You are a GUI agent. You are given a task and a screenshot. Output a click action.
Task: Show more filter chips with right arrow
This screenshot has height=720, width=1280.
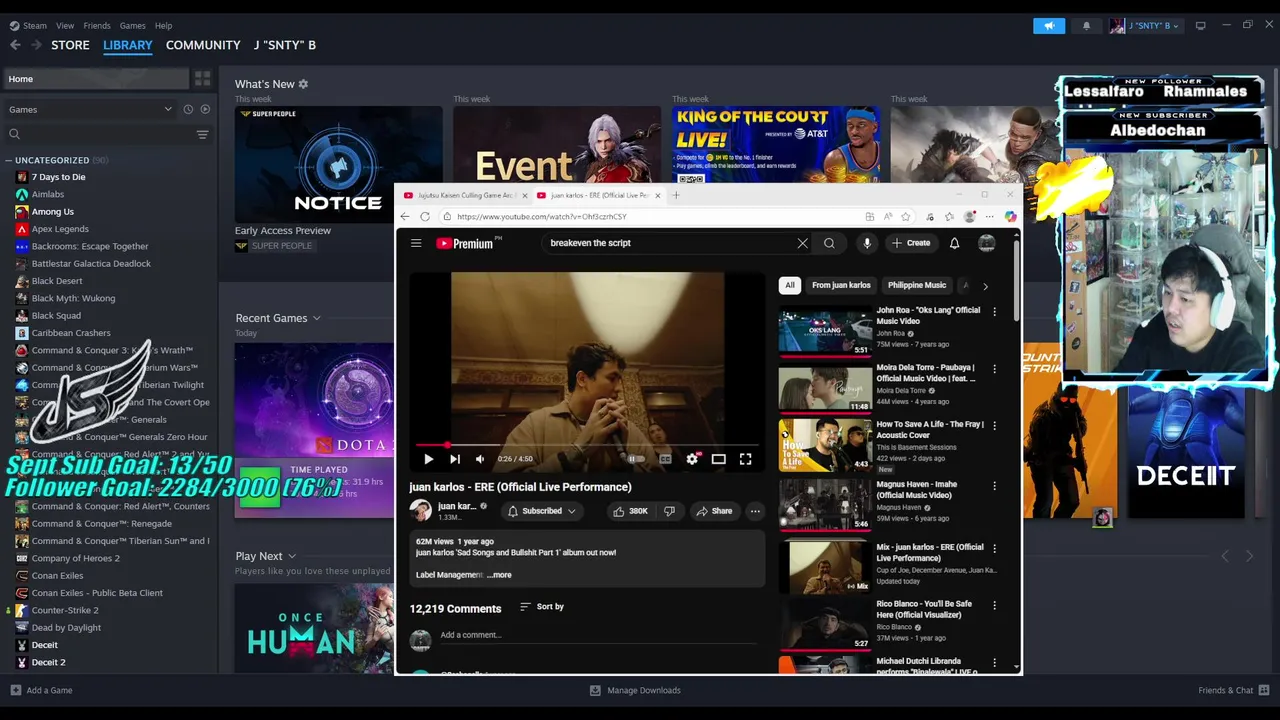(x=985, y=286)
